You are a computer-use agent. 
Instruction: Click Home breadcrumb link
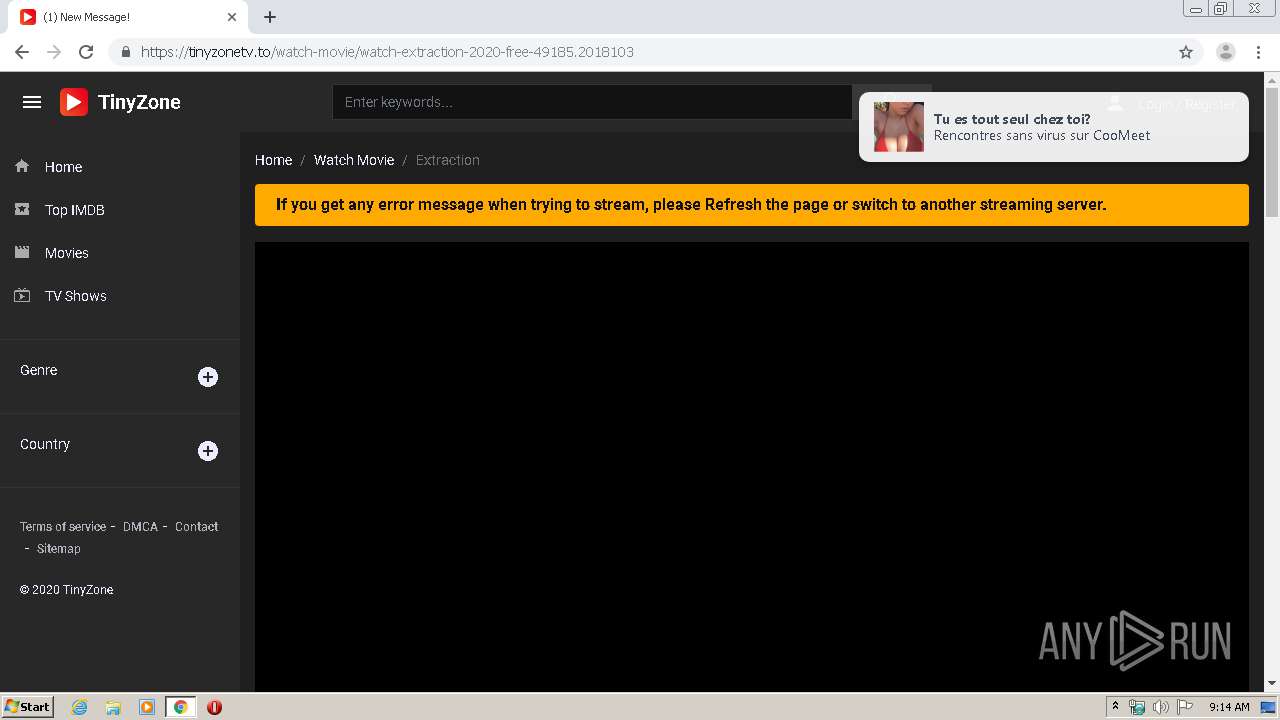(273, 160)
